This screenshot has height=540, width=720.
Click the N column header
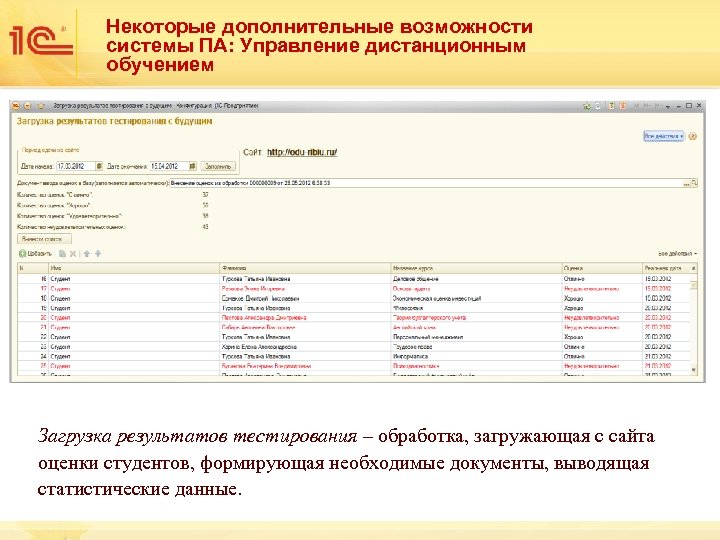click(x=33, y=268)
